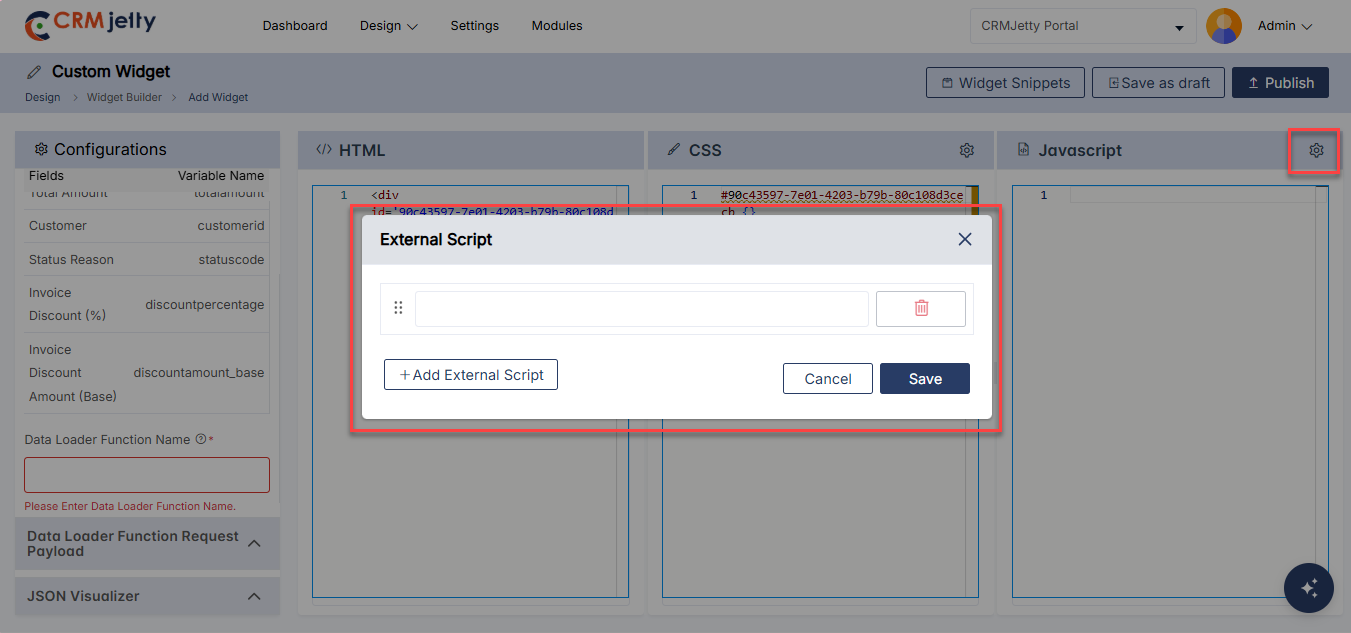Click the external script URL input field
This screenshot has height=633, width=1351.
pos(641,309)
